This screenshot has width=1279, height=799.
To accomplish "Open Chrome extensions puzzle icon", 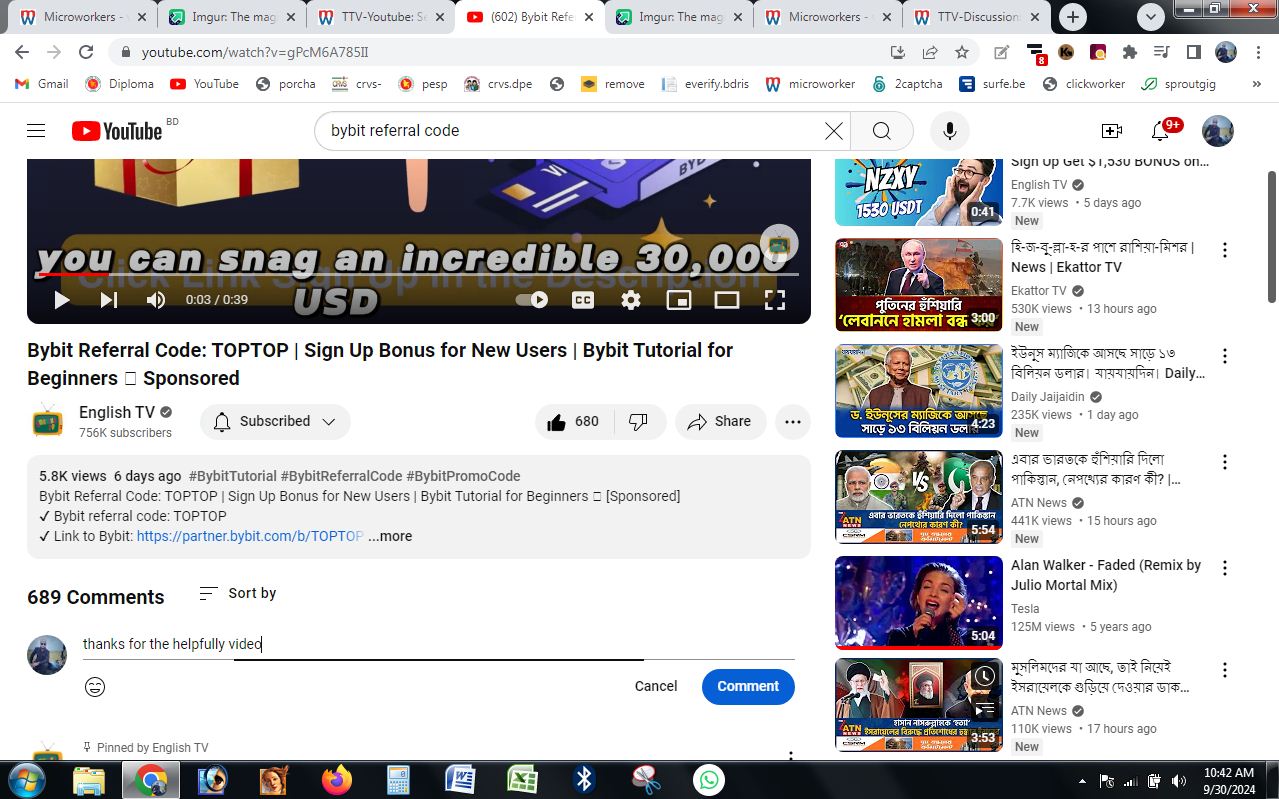I will [x=1130, y=52].
